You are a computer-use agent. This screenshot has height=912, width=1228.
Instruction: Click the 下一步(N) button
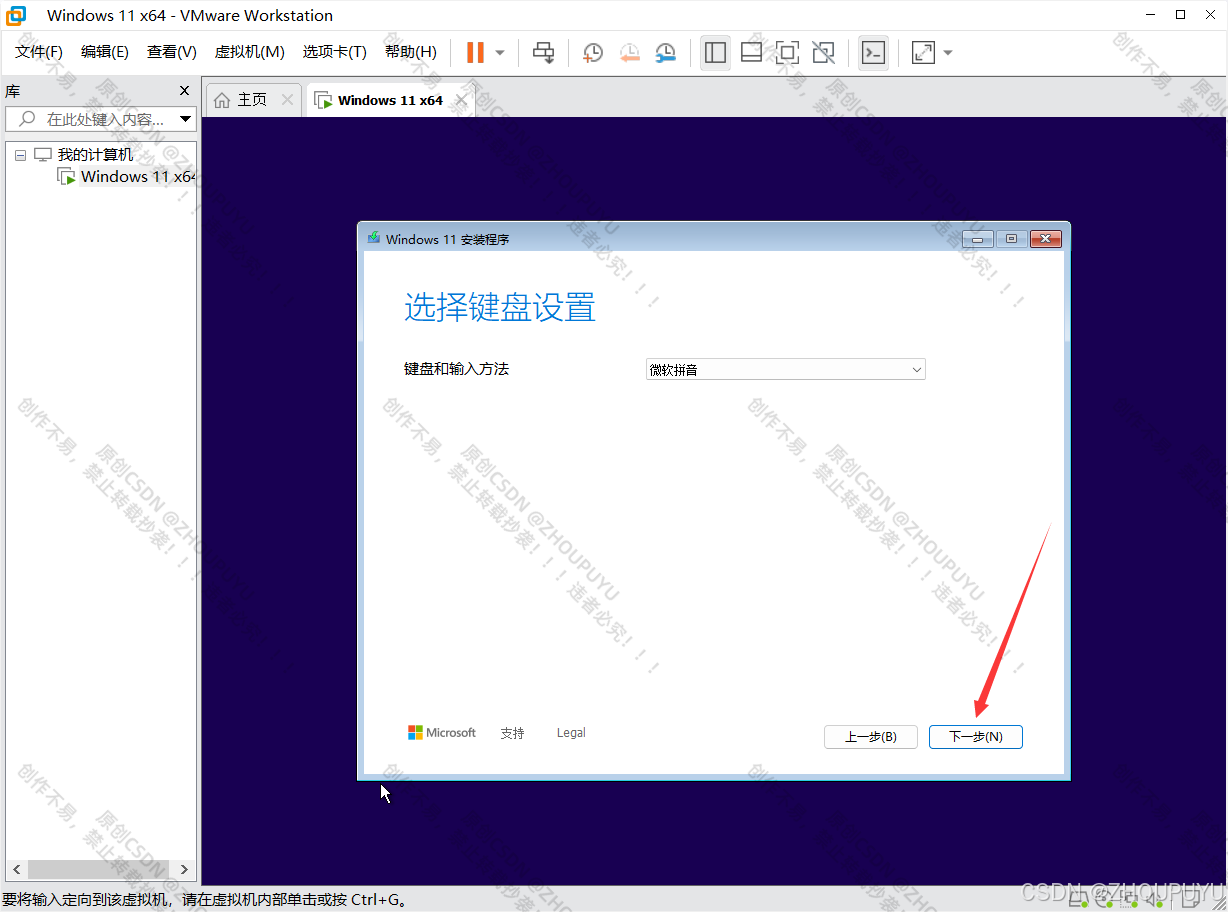976,737
